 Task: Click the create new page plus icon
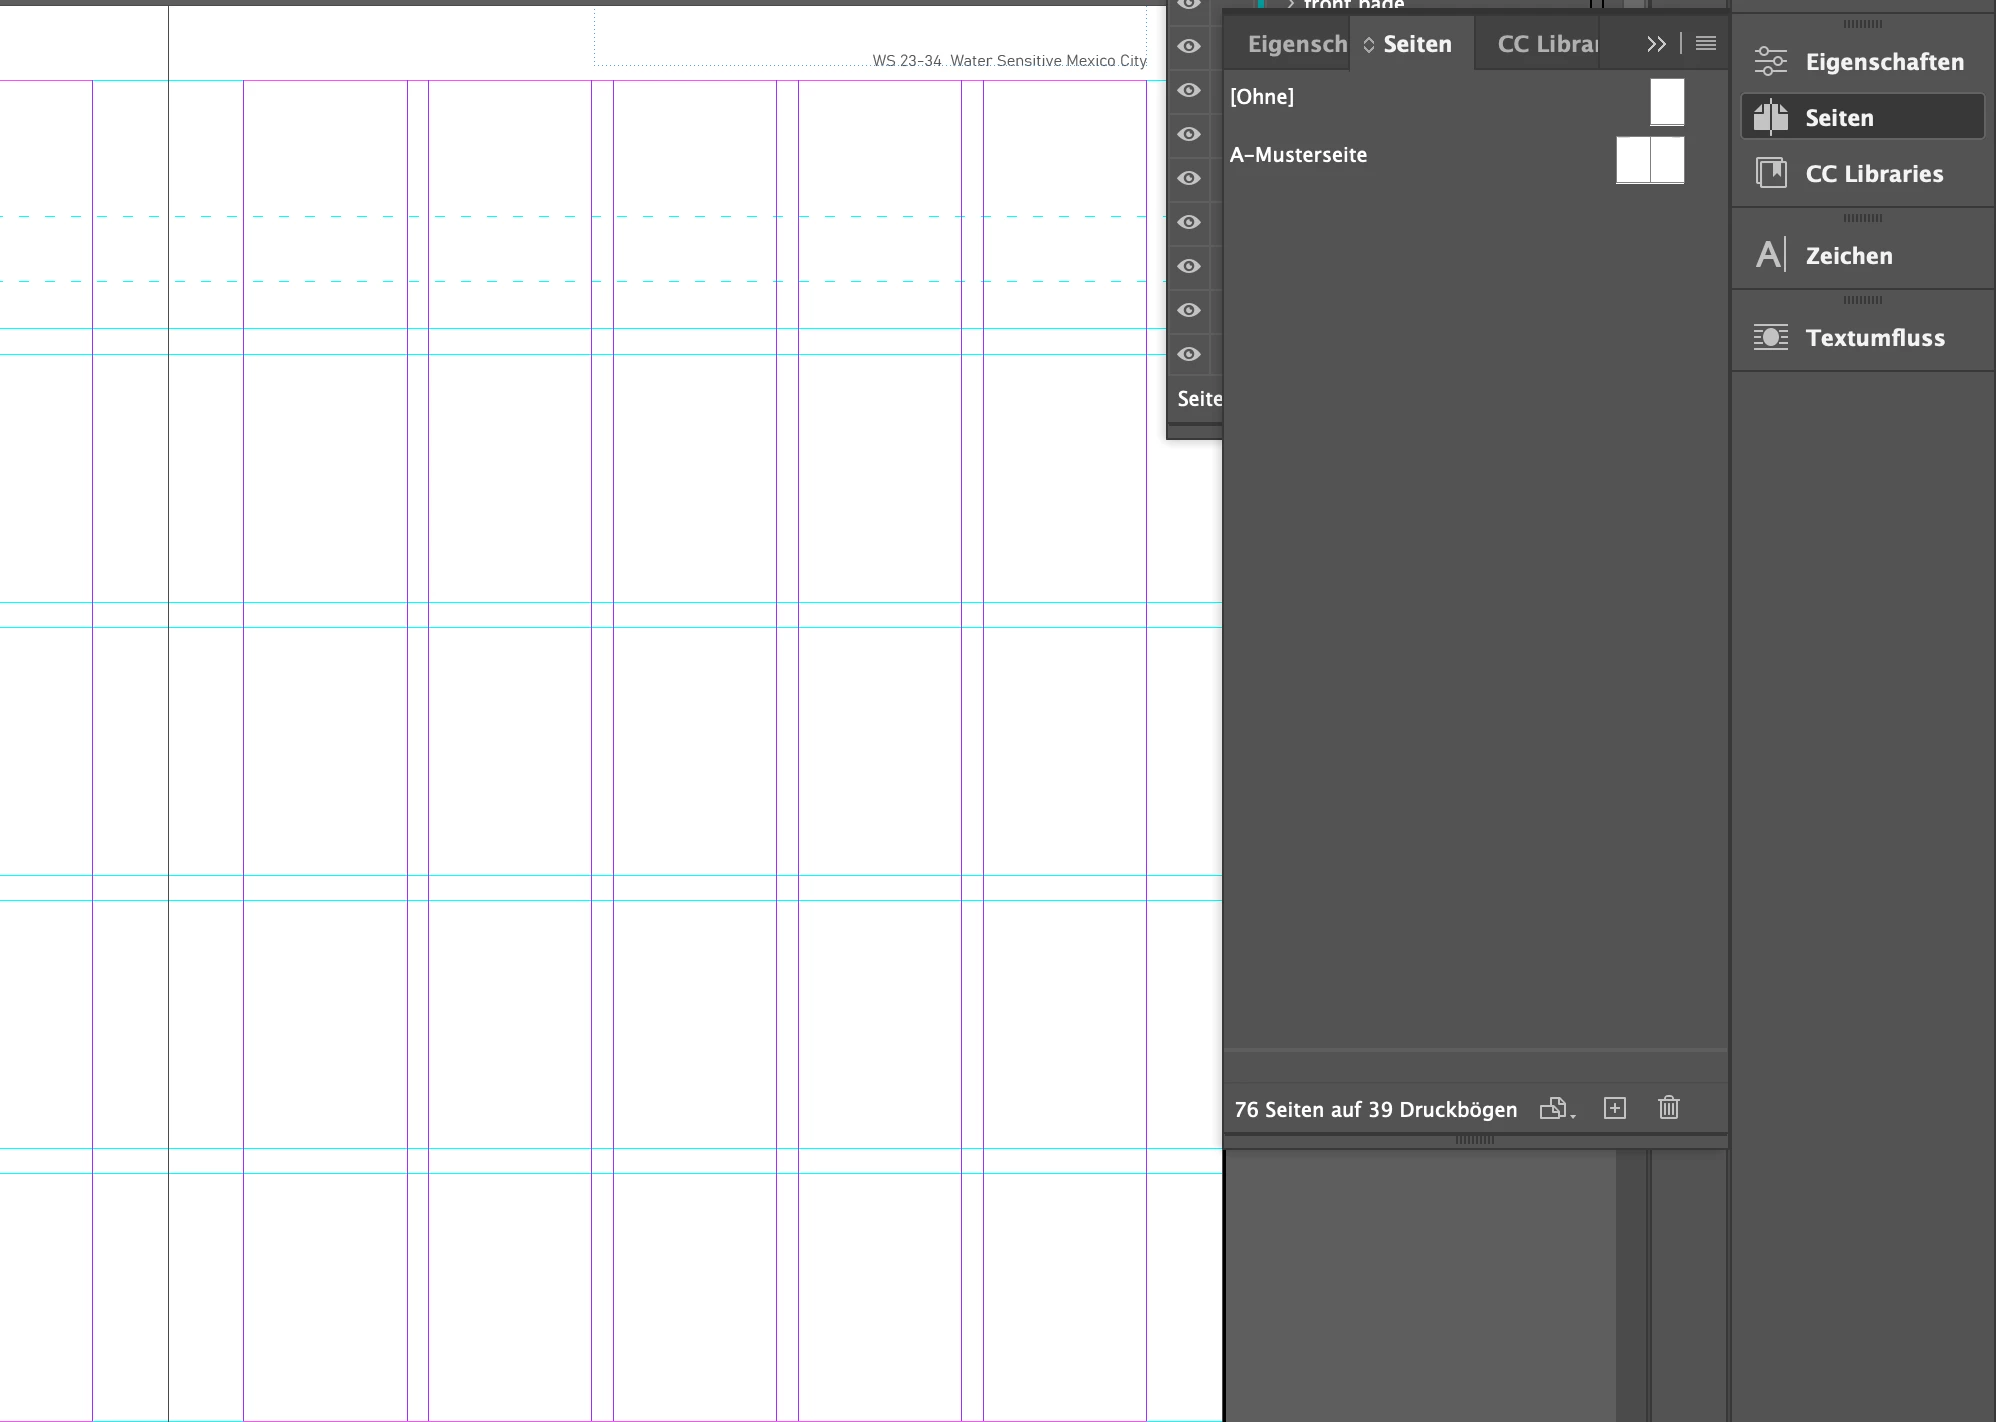coord(1614,1108)
